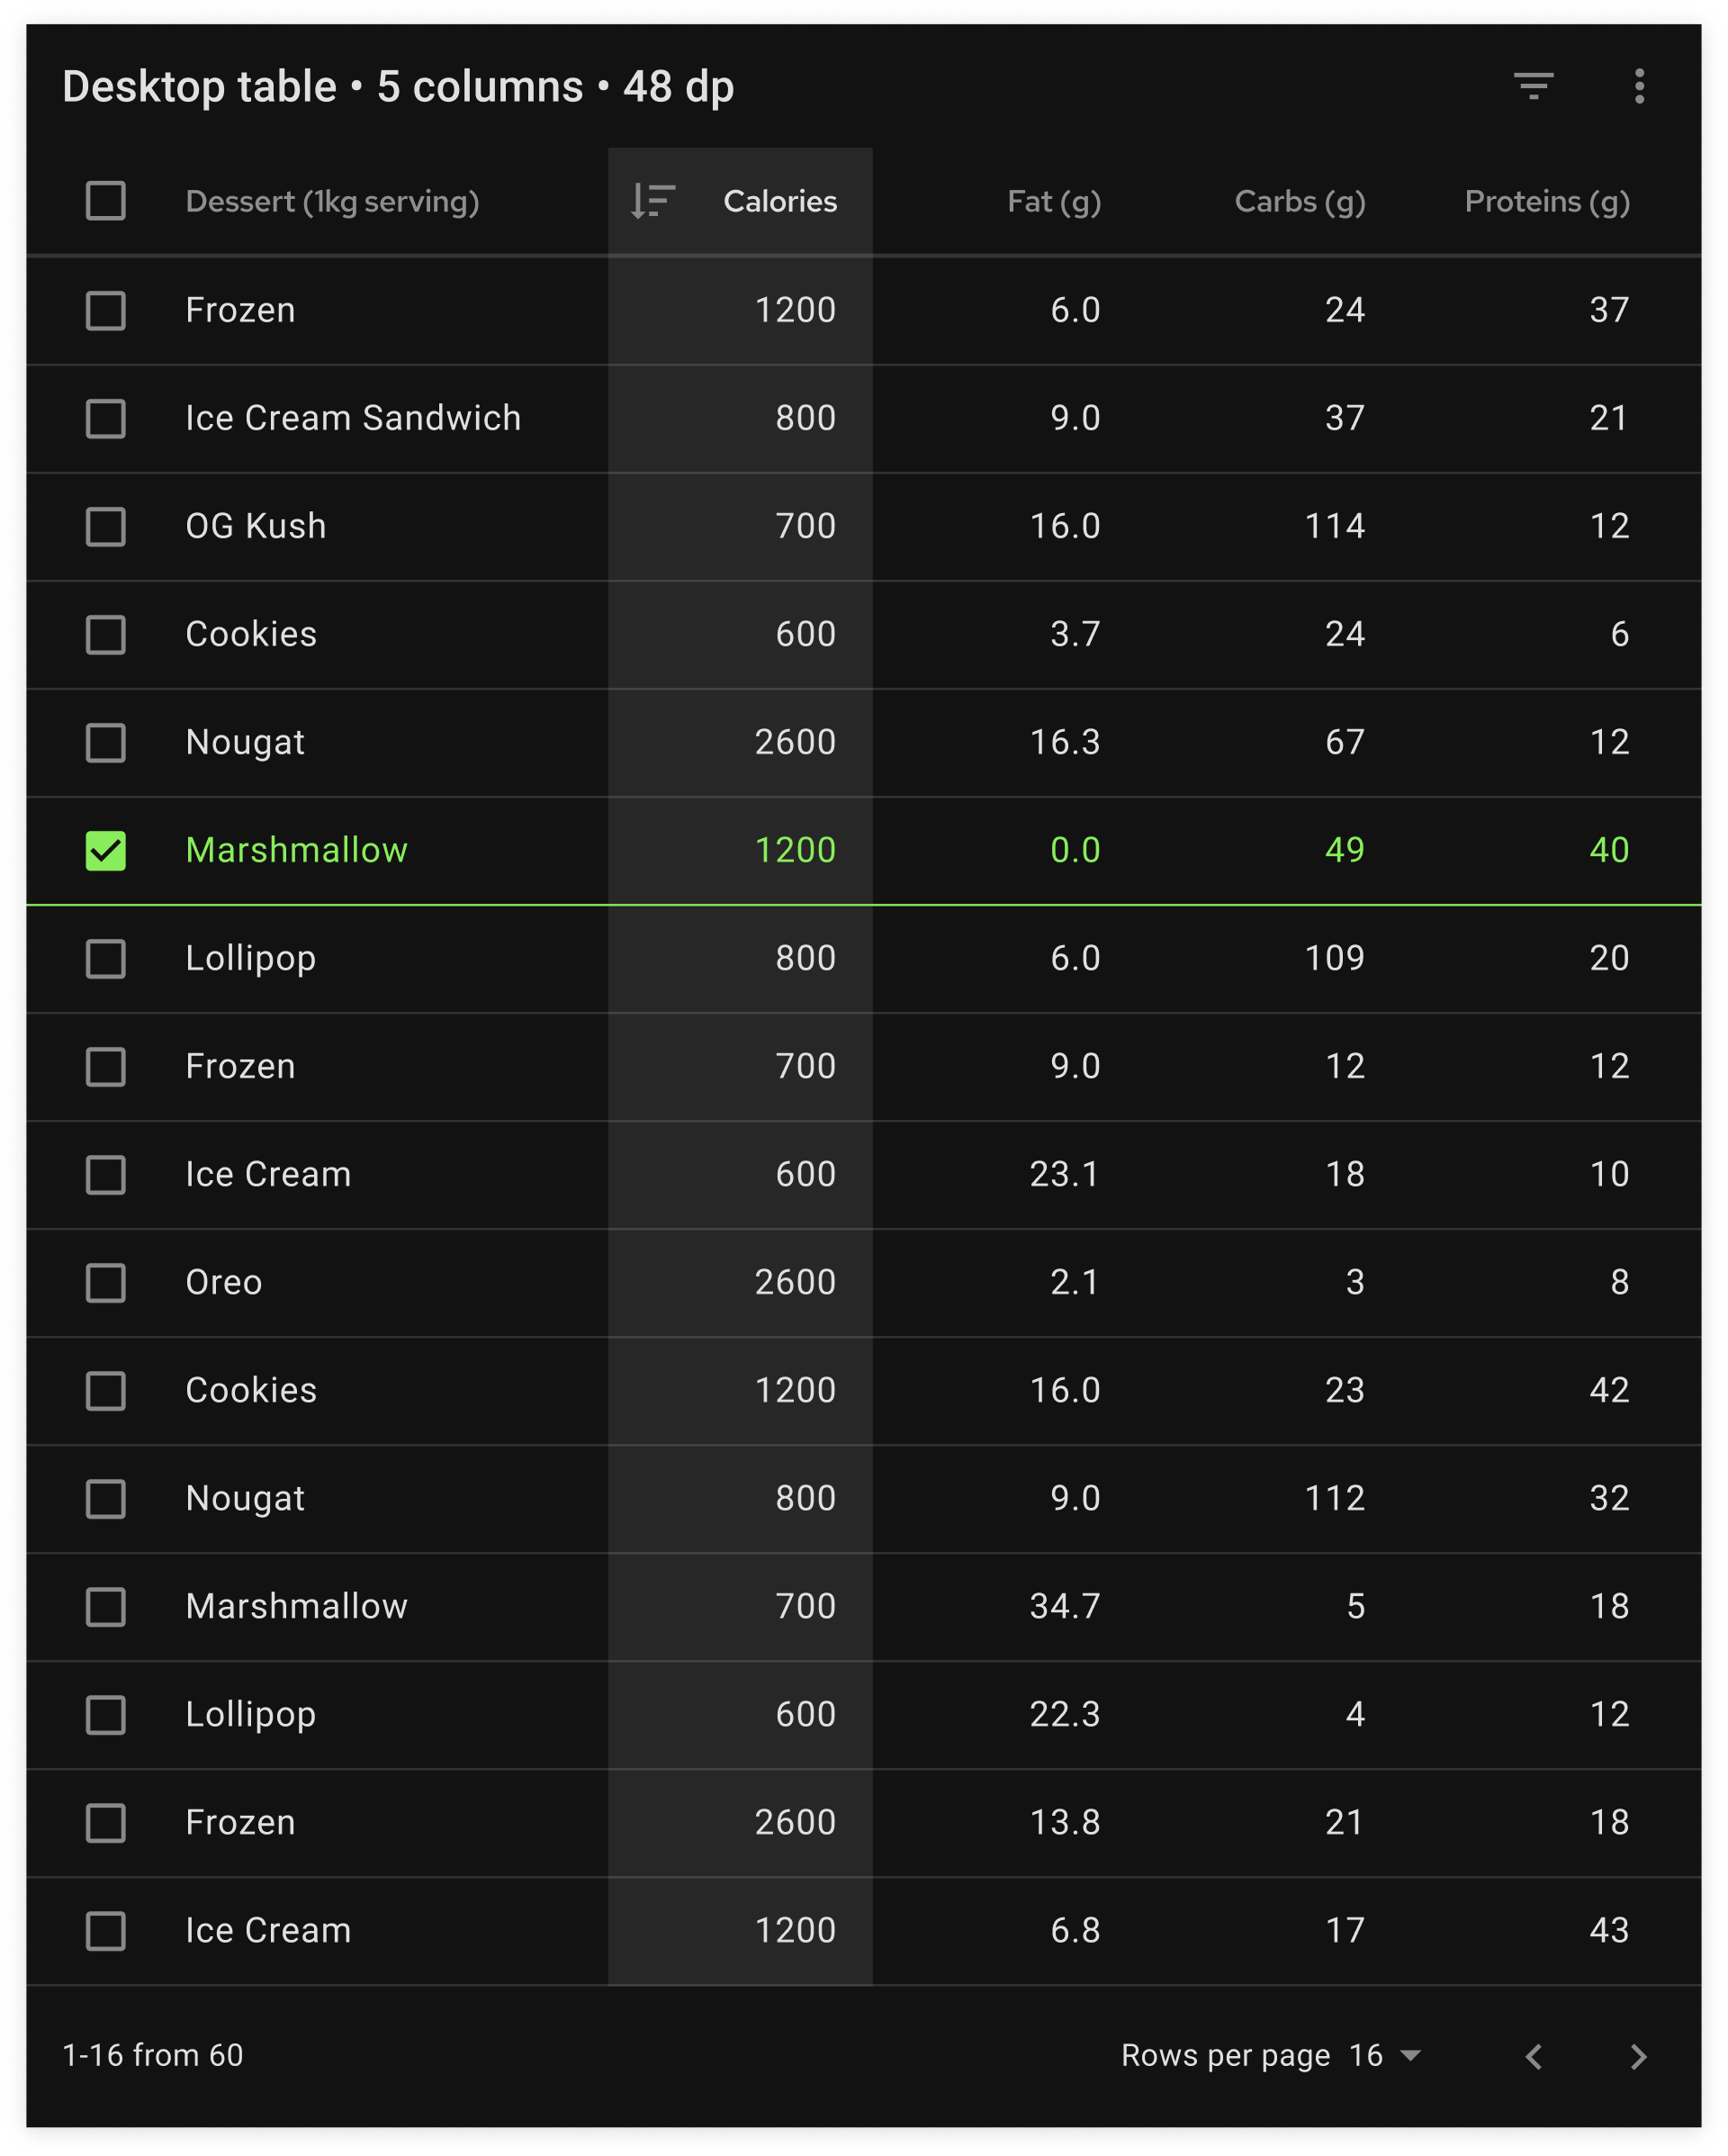The width and height of the screenshot is (1728, 2156).
Task: Check the Nougat row with 2600 calories
Action: point(106,743)
